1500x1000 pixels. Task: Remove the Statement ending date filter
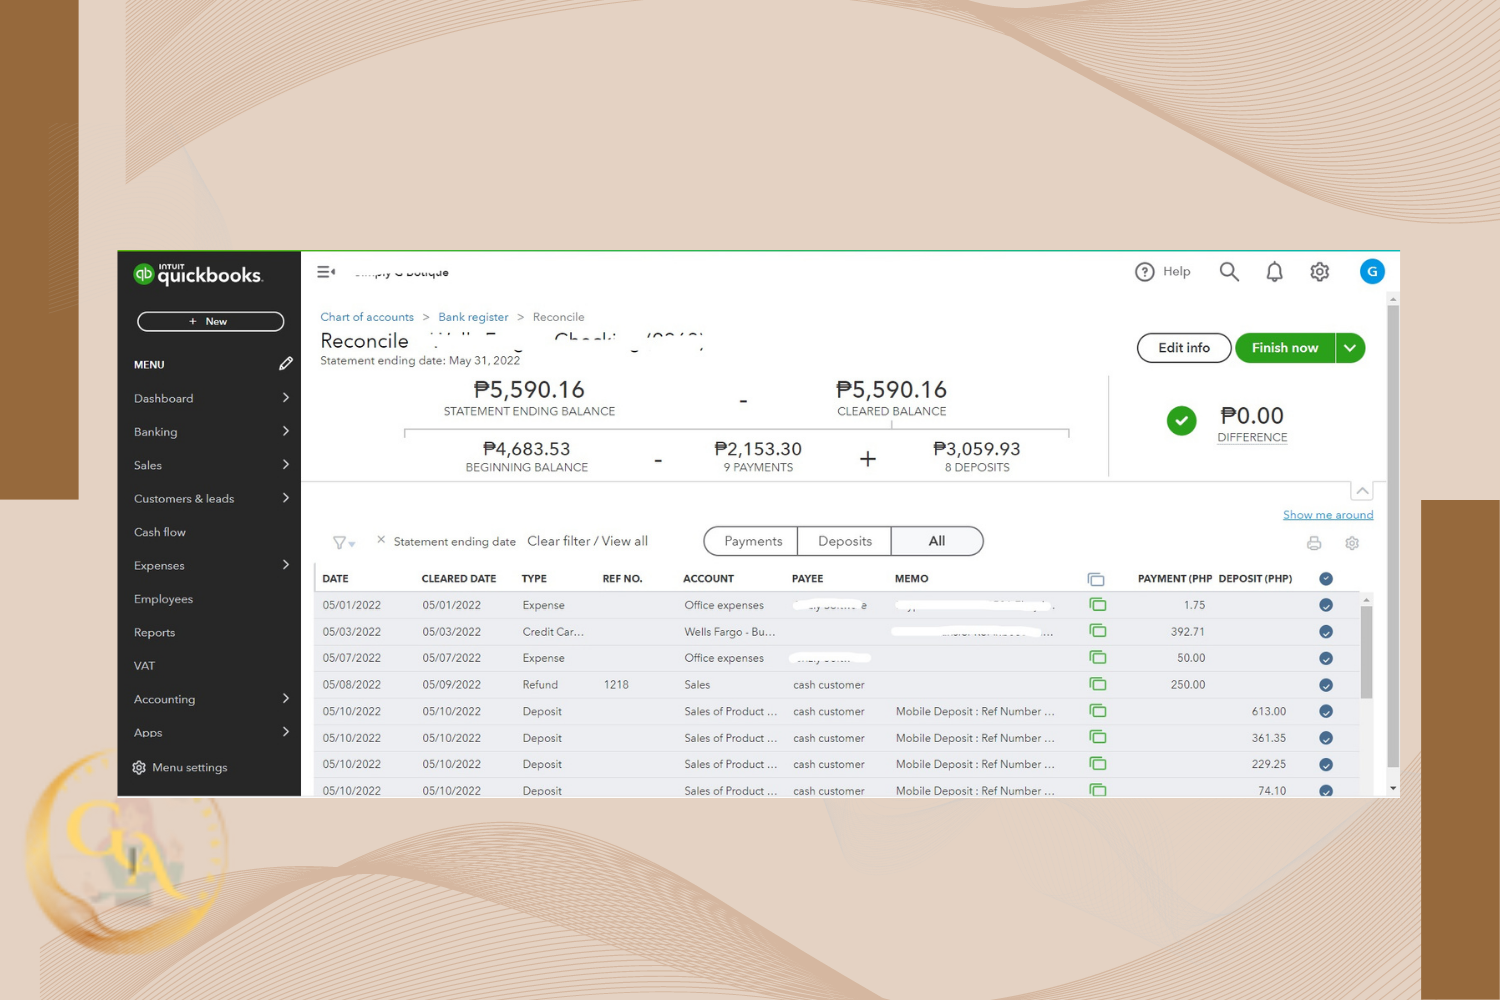click(x=381, y=540)
